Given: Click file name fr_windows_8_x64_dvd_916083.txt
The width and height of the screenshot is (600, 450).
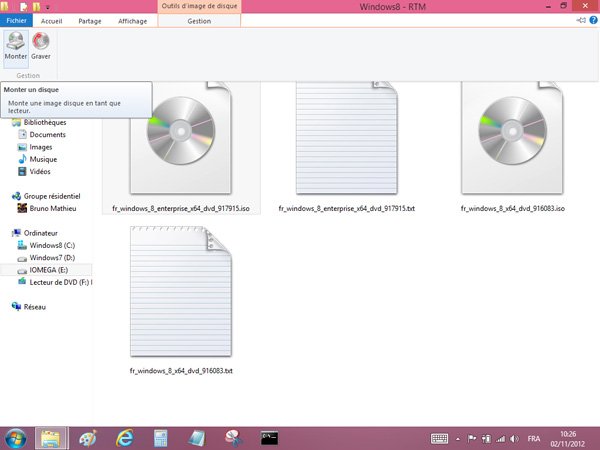Looking at the screenshot, I should pos(181,371).
